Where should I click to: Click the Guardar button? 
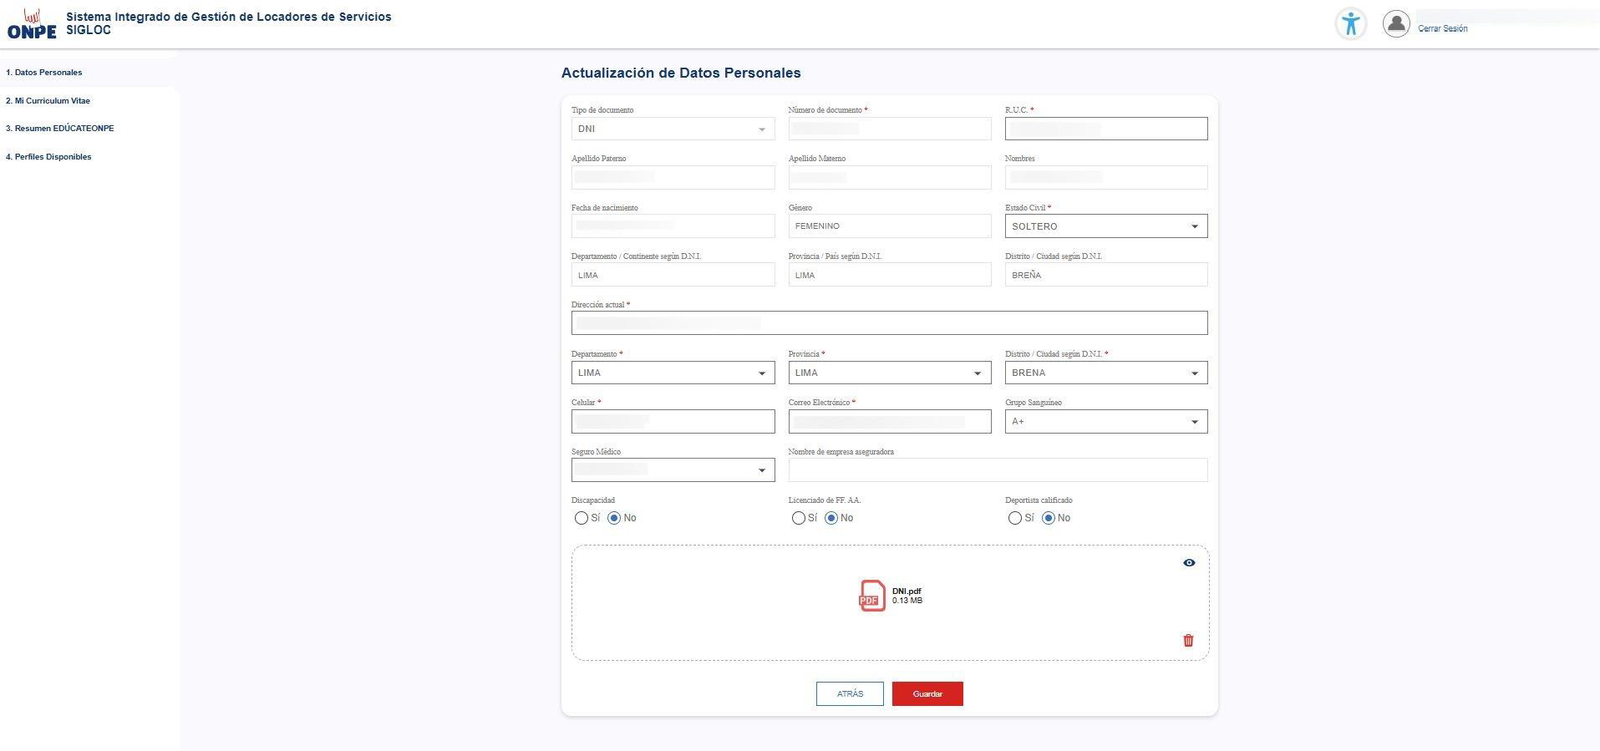coord(927,694)
